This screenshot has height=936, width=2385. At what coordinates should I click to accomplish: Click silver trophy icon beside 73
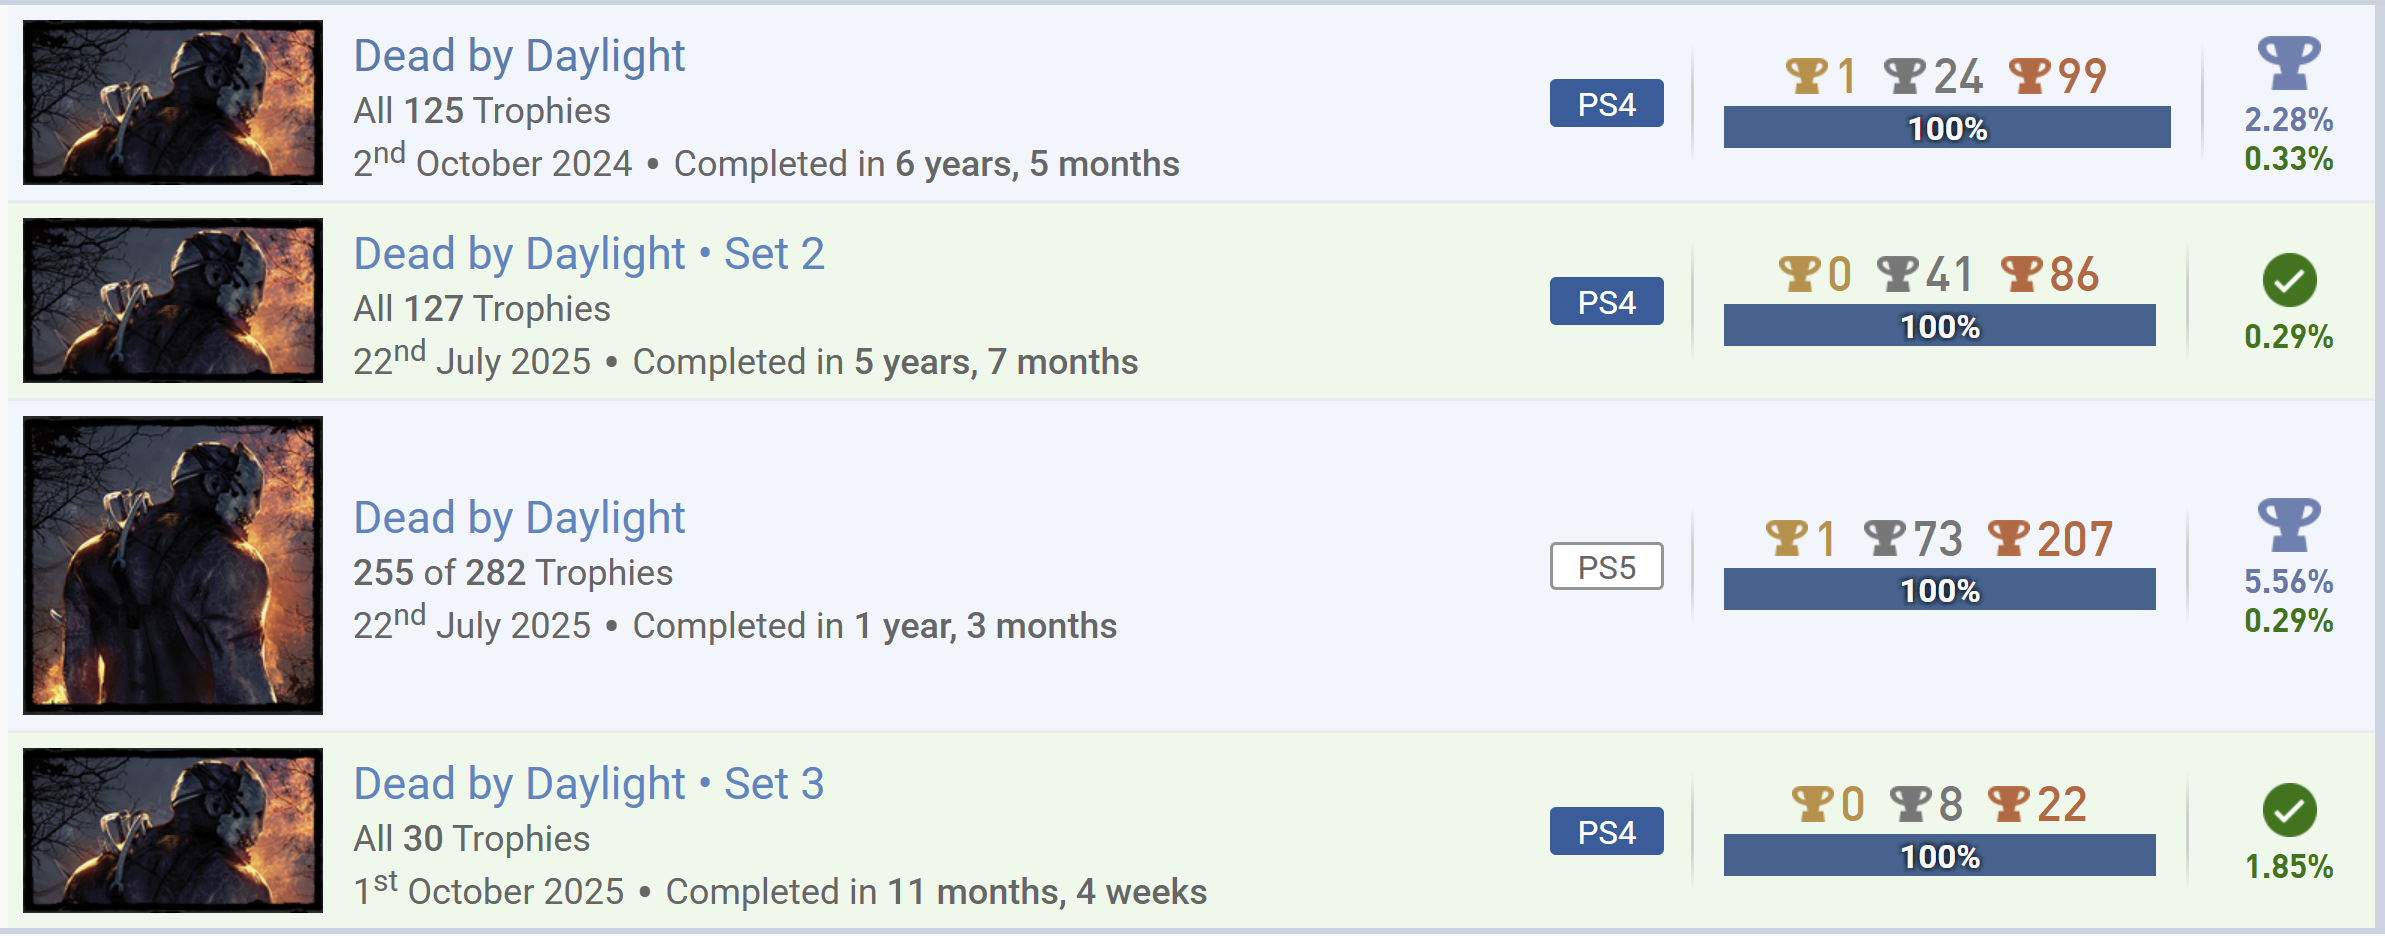coord(1885,539)
